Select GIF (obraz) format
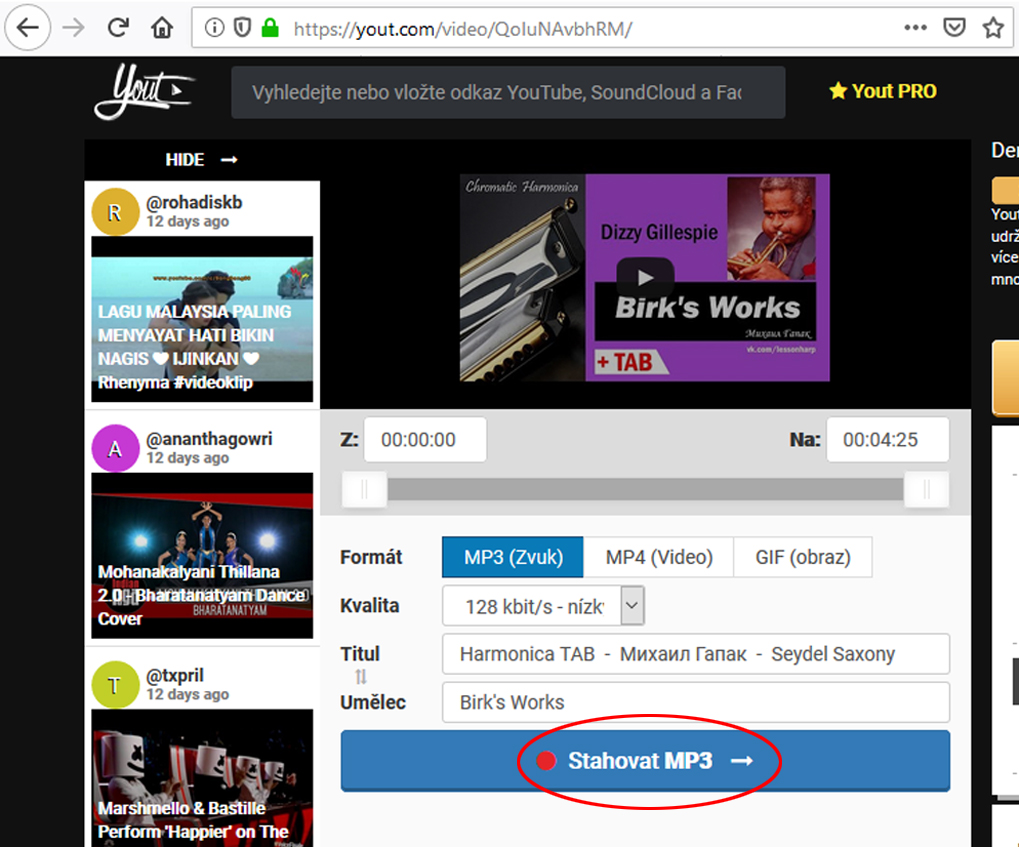The width and height of the screenshot is (1019, 847). pos(803,557)
